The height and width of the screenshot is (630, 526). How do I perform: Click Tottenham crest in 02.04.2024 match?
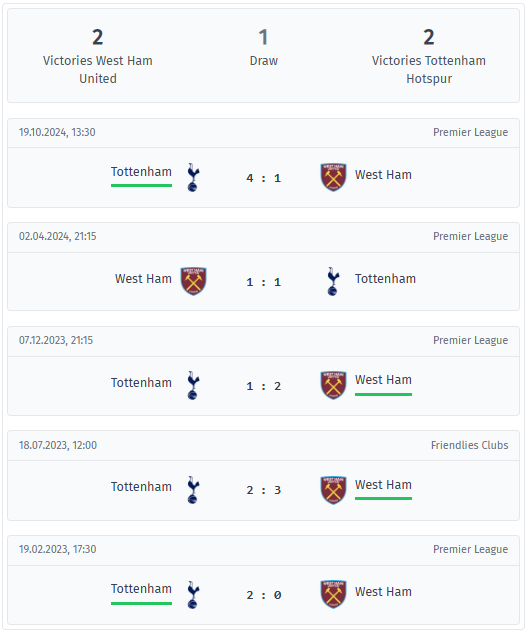[333, 281]
